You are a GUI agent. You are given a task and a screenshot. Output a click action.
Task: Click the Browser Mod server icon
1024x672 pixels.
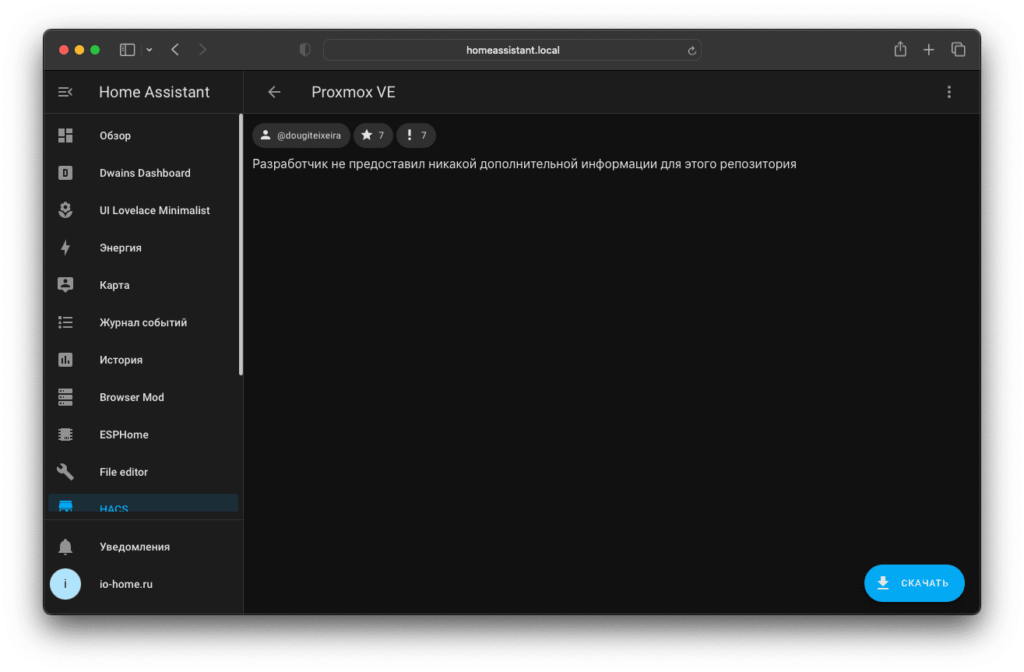[65, 396]
